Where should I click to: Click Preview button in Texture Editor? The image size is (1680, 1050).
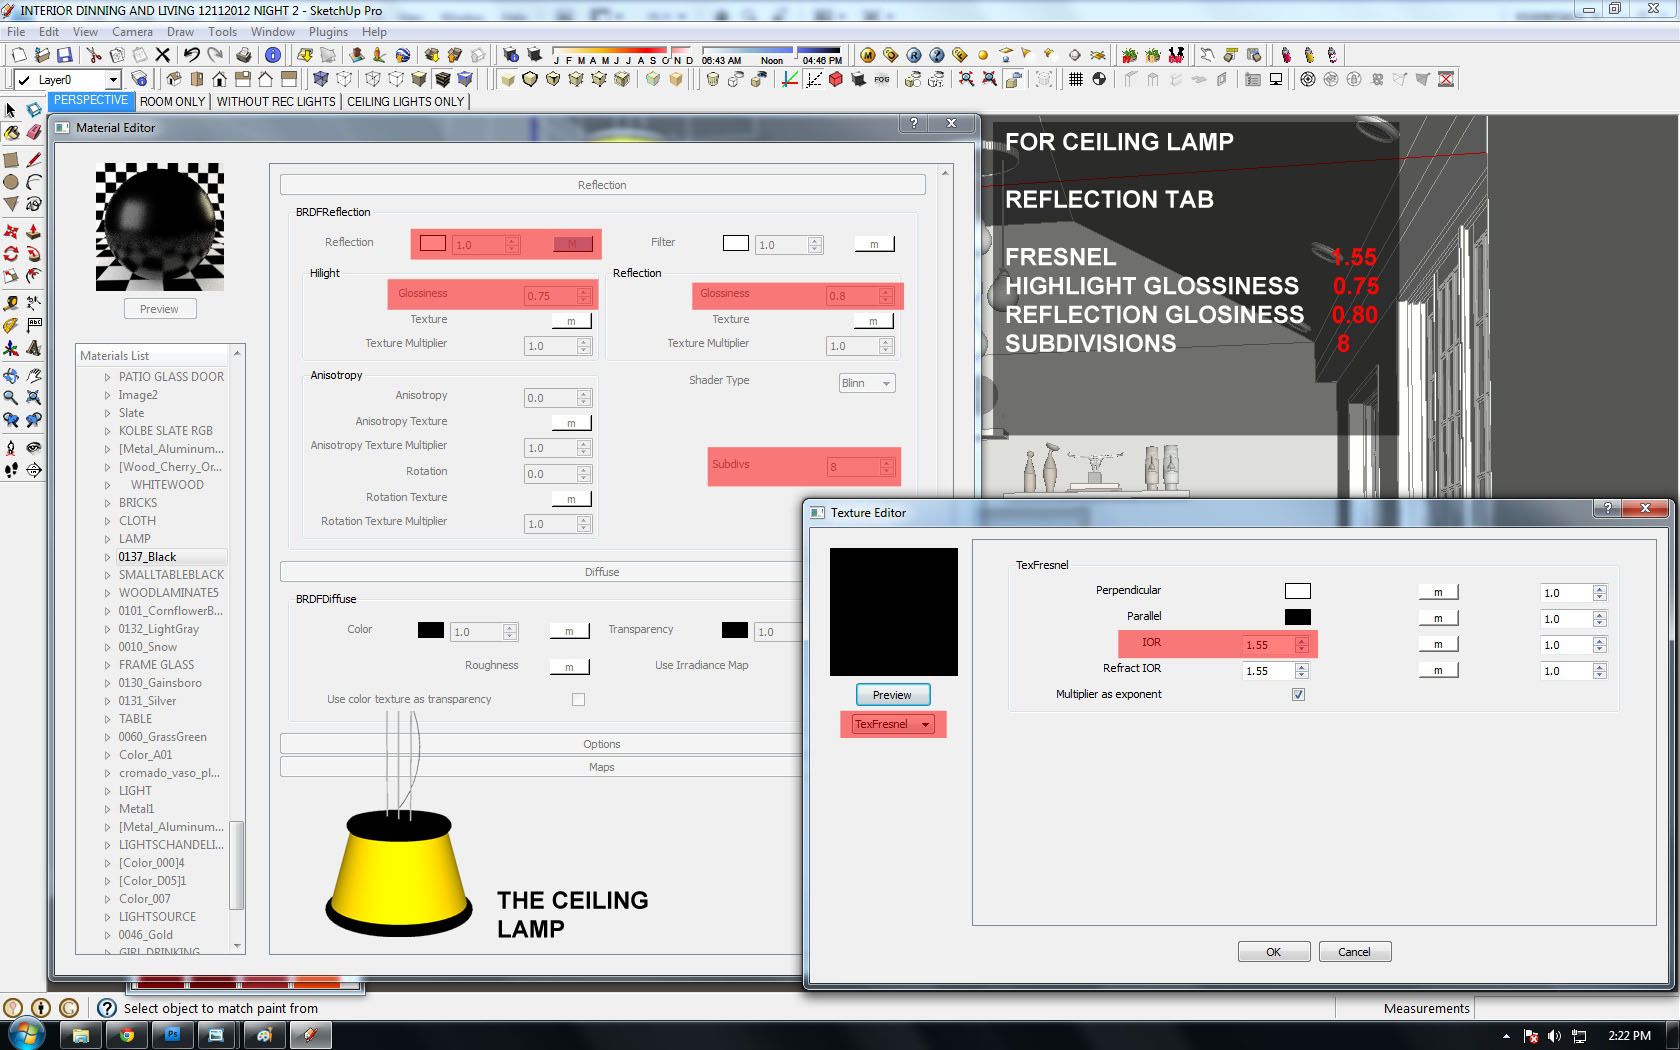point(892,695)
